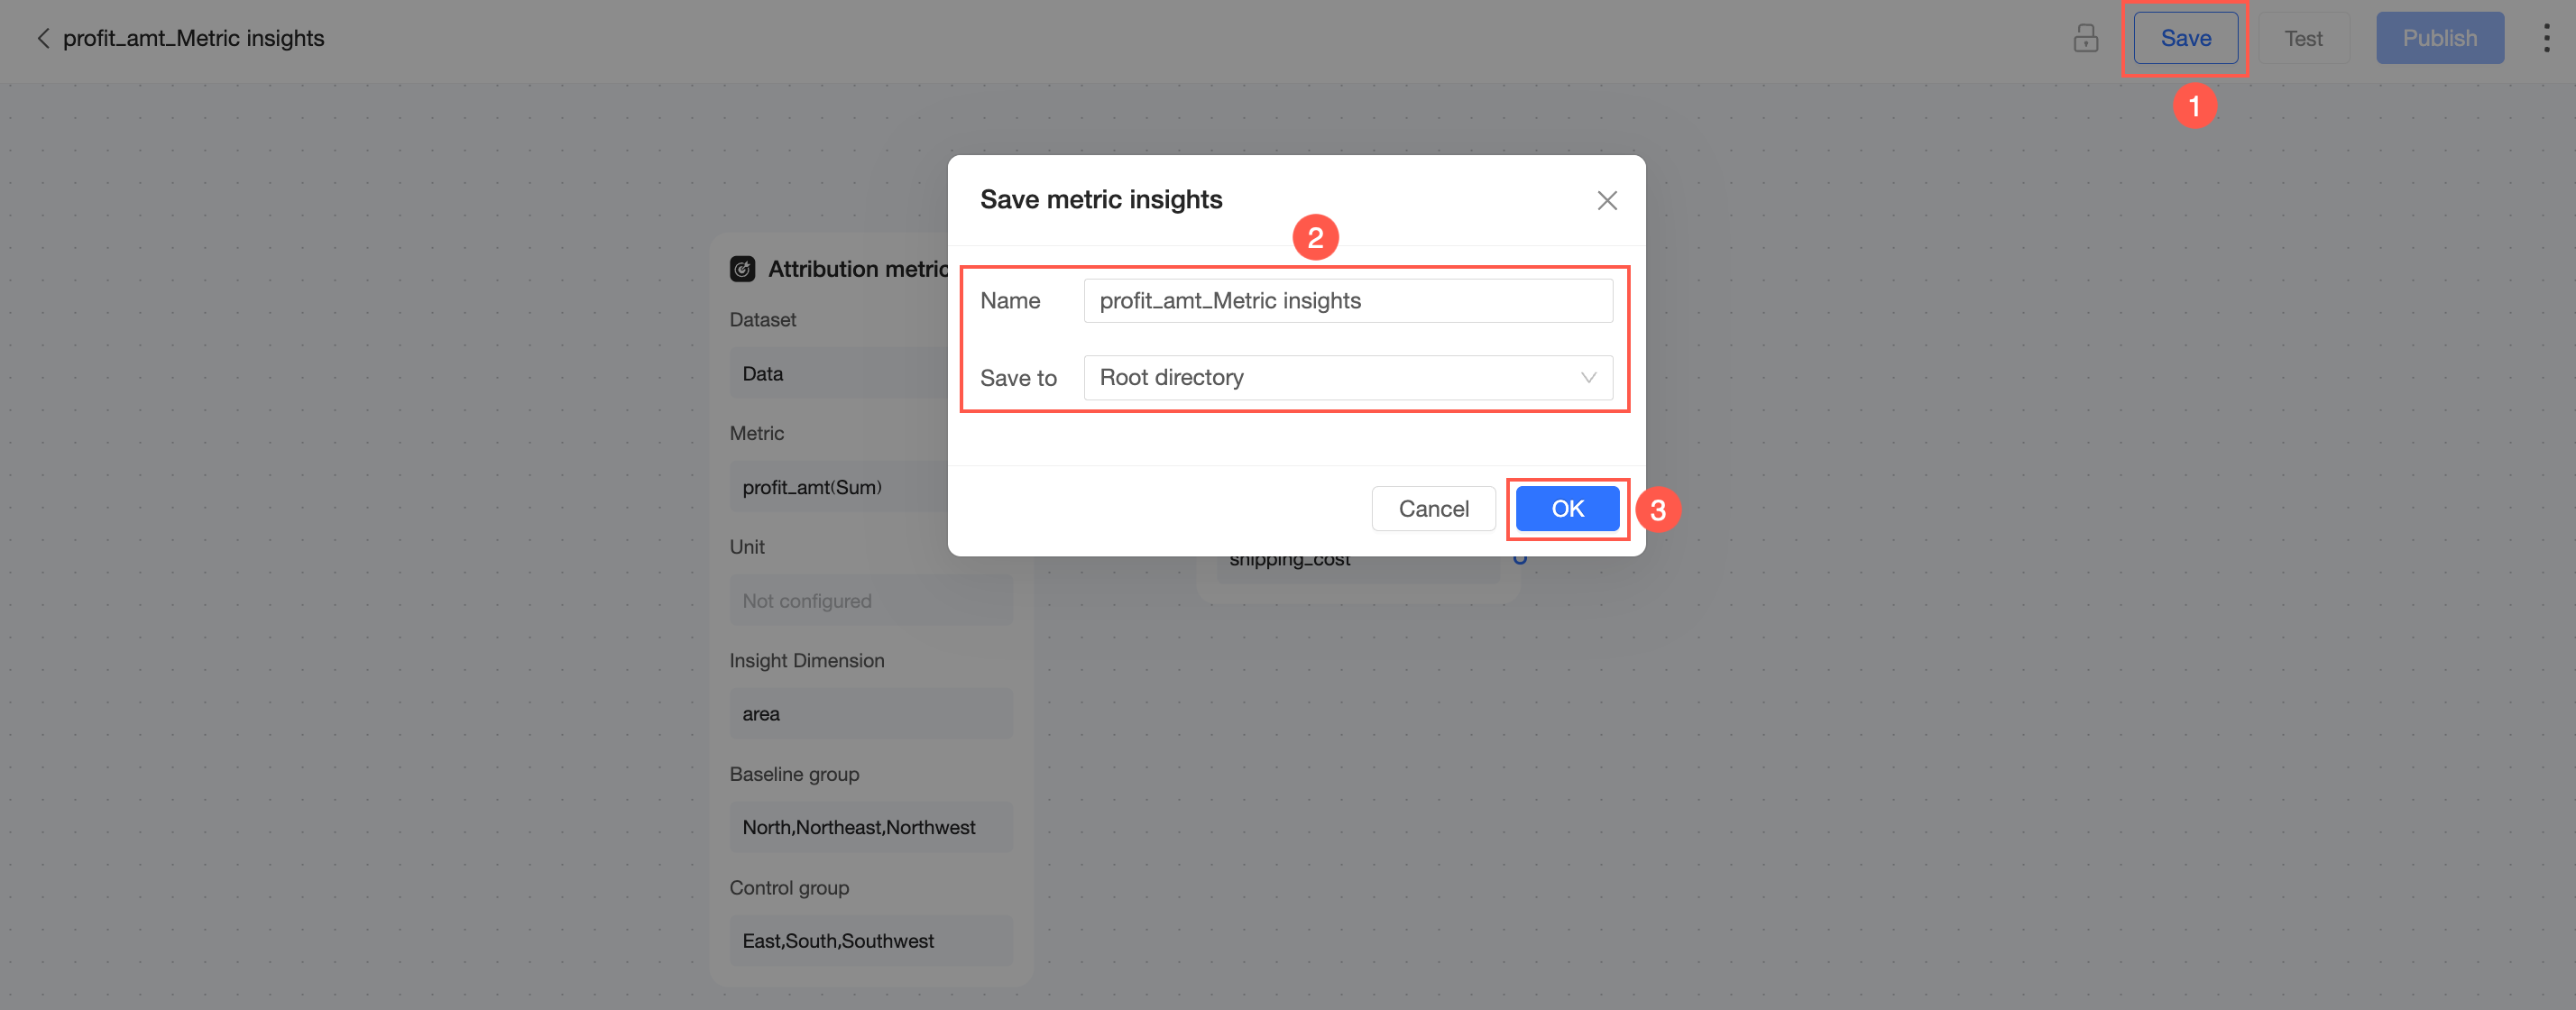Click the lock icon in the header
The height and width of the screenshot is (1010, 2576).
tap(2085, 38)
